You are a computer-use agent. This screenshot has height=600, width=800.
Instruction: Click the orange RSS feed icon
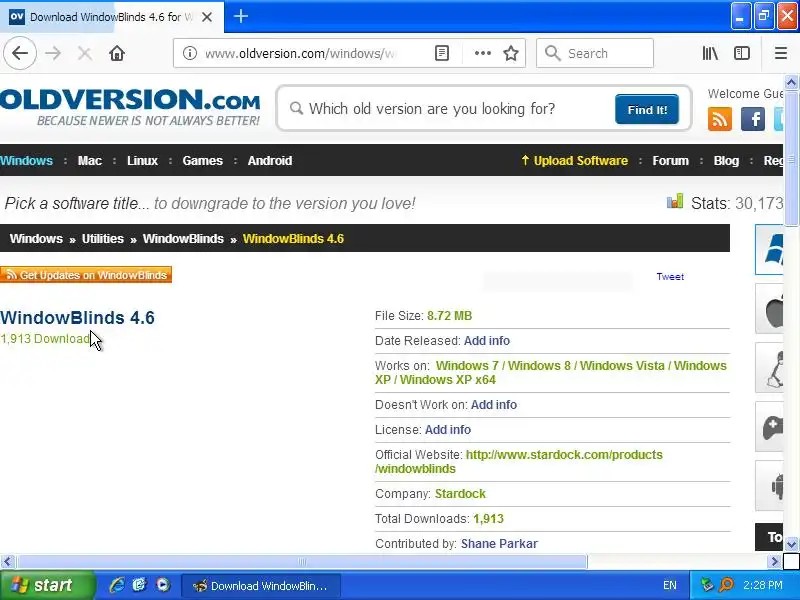point(719,119)
